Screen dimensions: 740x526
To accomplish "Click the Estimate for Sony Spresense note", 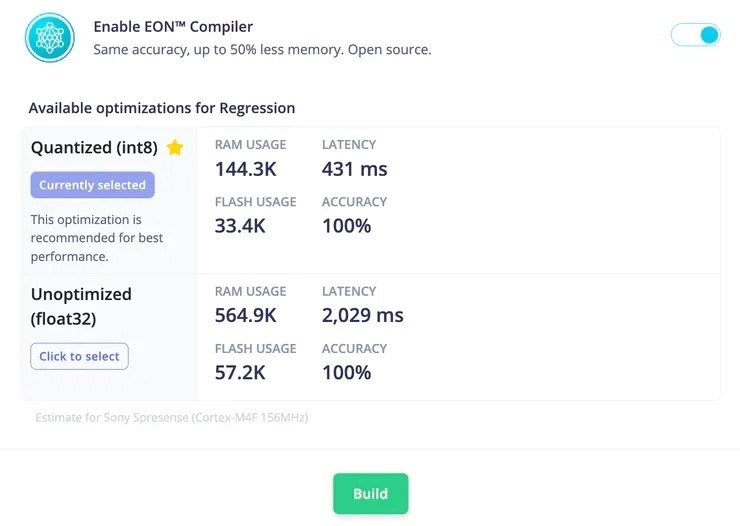I will coord(172,417).
